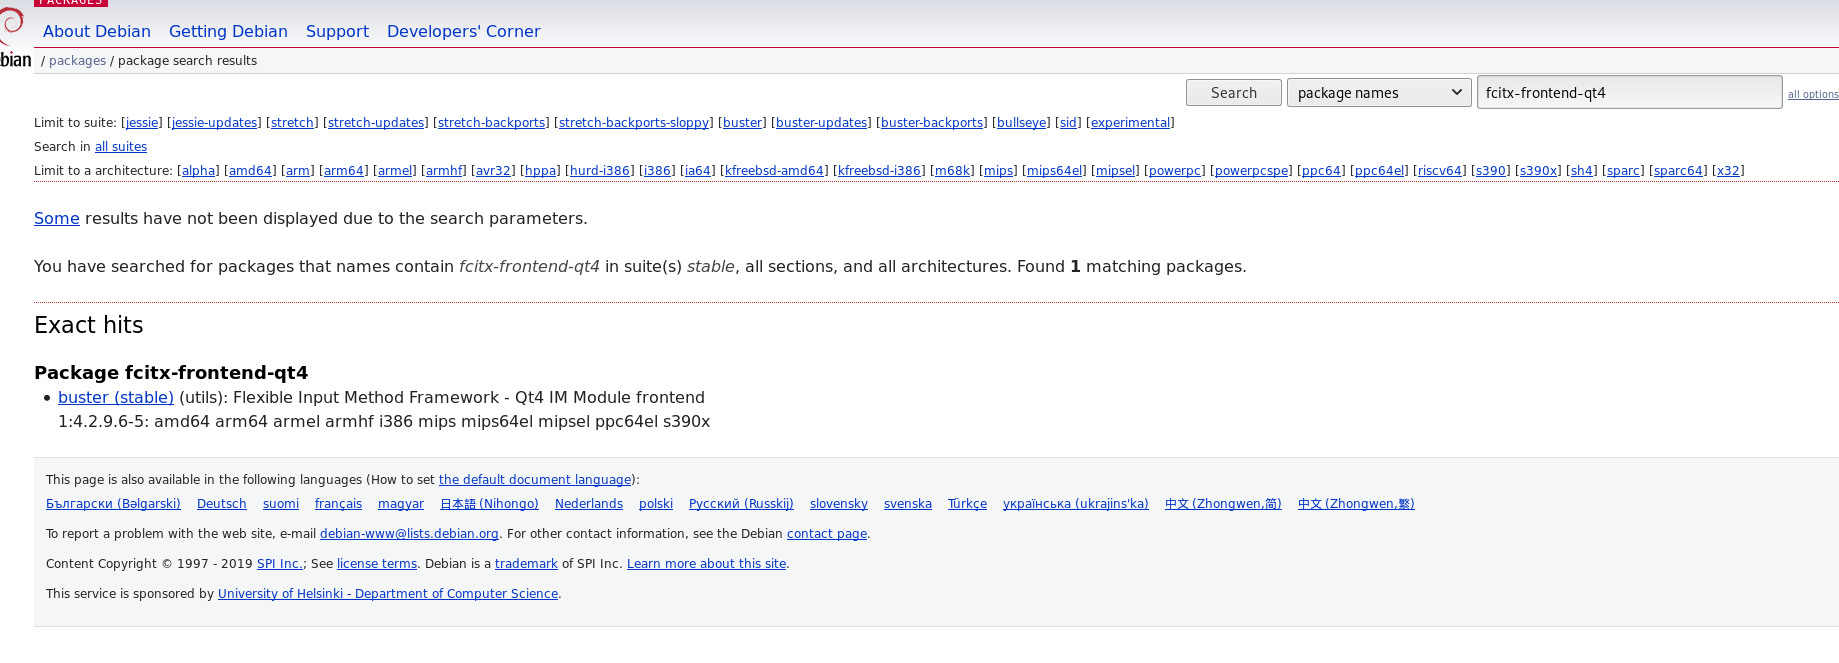Switch page language to suomi
1839x663 pixels.
(281, 504)
